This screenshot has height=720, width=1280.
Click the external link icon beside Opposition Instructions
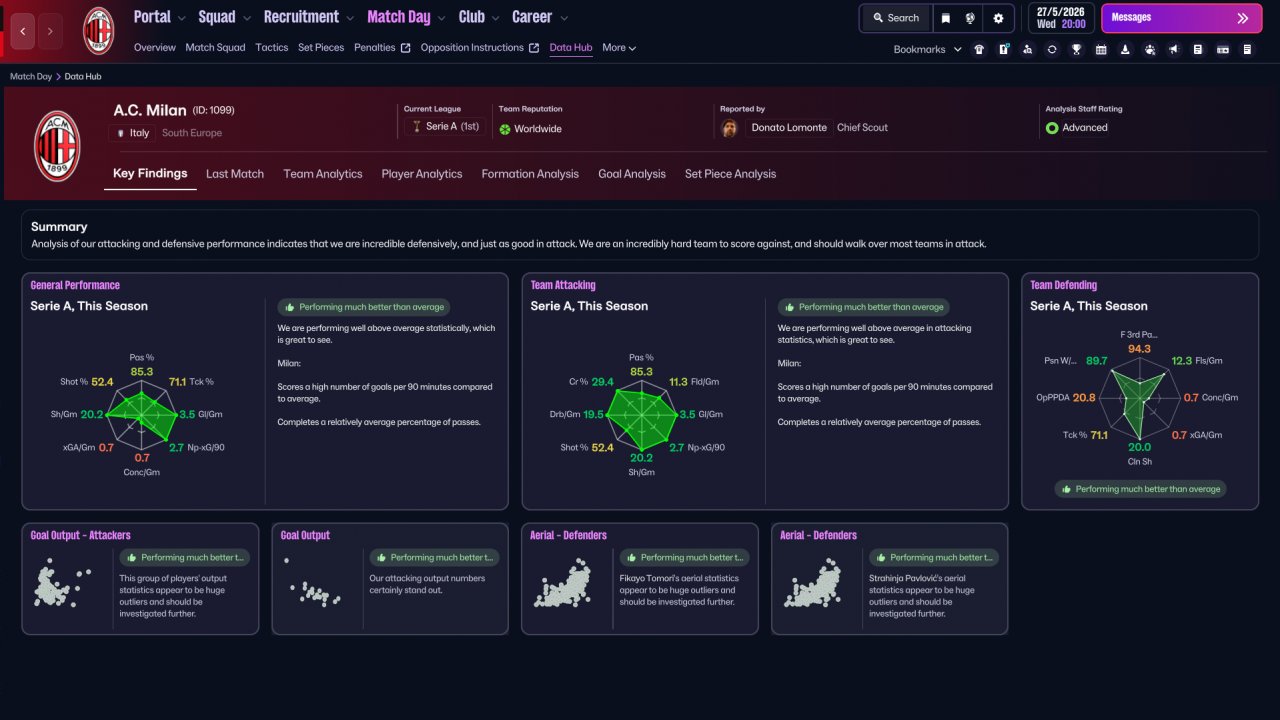534,48
